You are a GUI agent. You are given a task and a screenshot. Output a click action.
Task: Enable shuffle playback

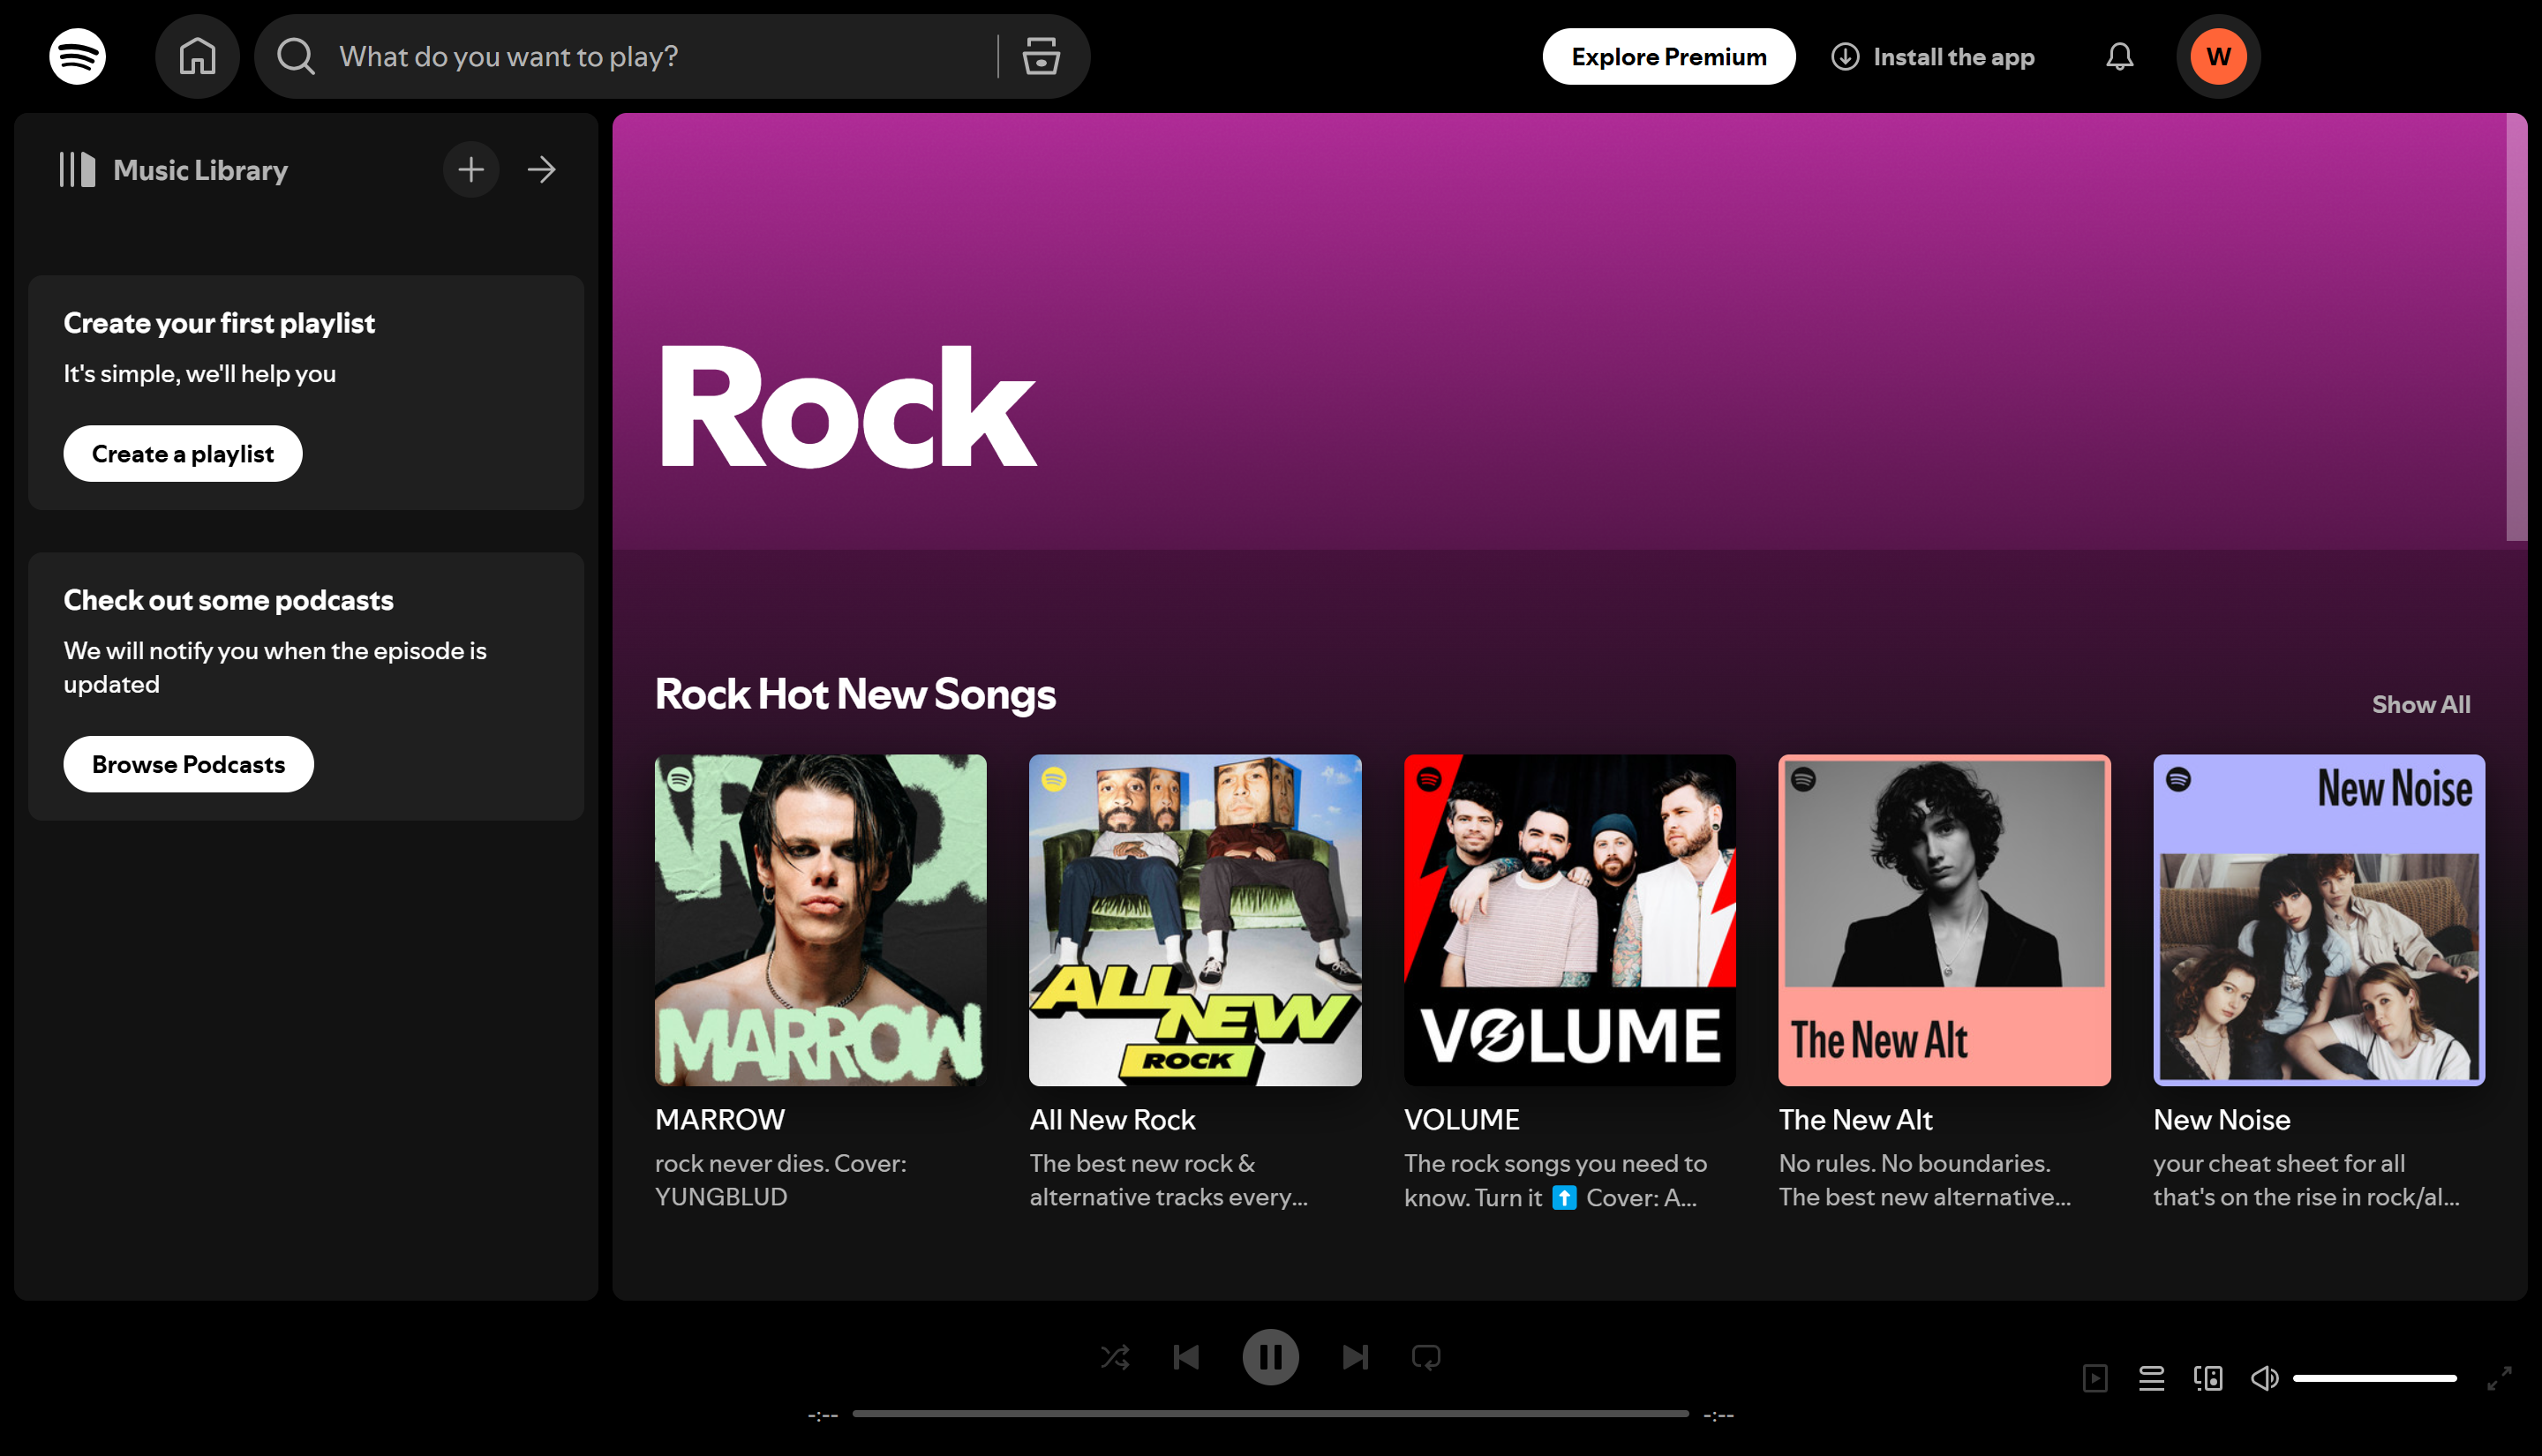tap(1115, 1357)
